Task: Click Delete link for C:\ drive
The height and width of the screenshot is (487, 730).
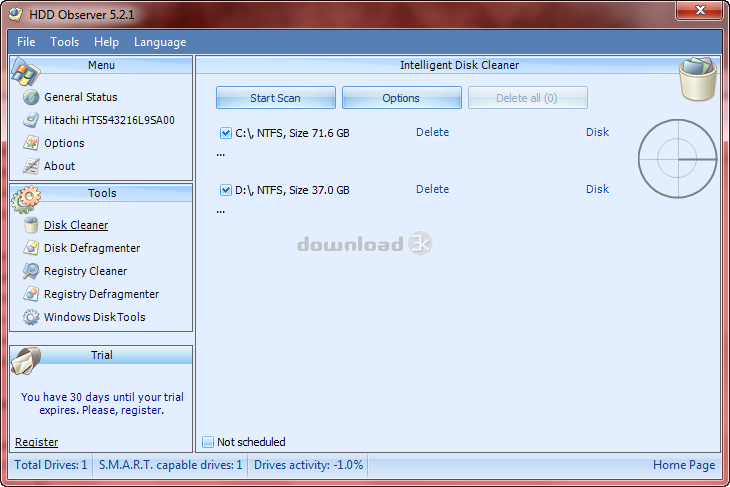Action: coord(433,132)
